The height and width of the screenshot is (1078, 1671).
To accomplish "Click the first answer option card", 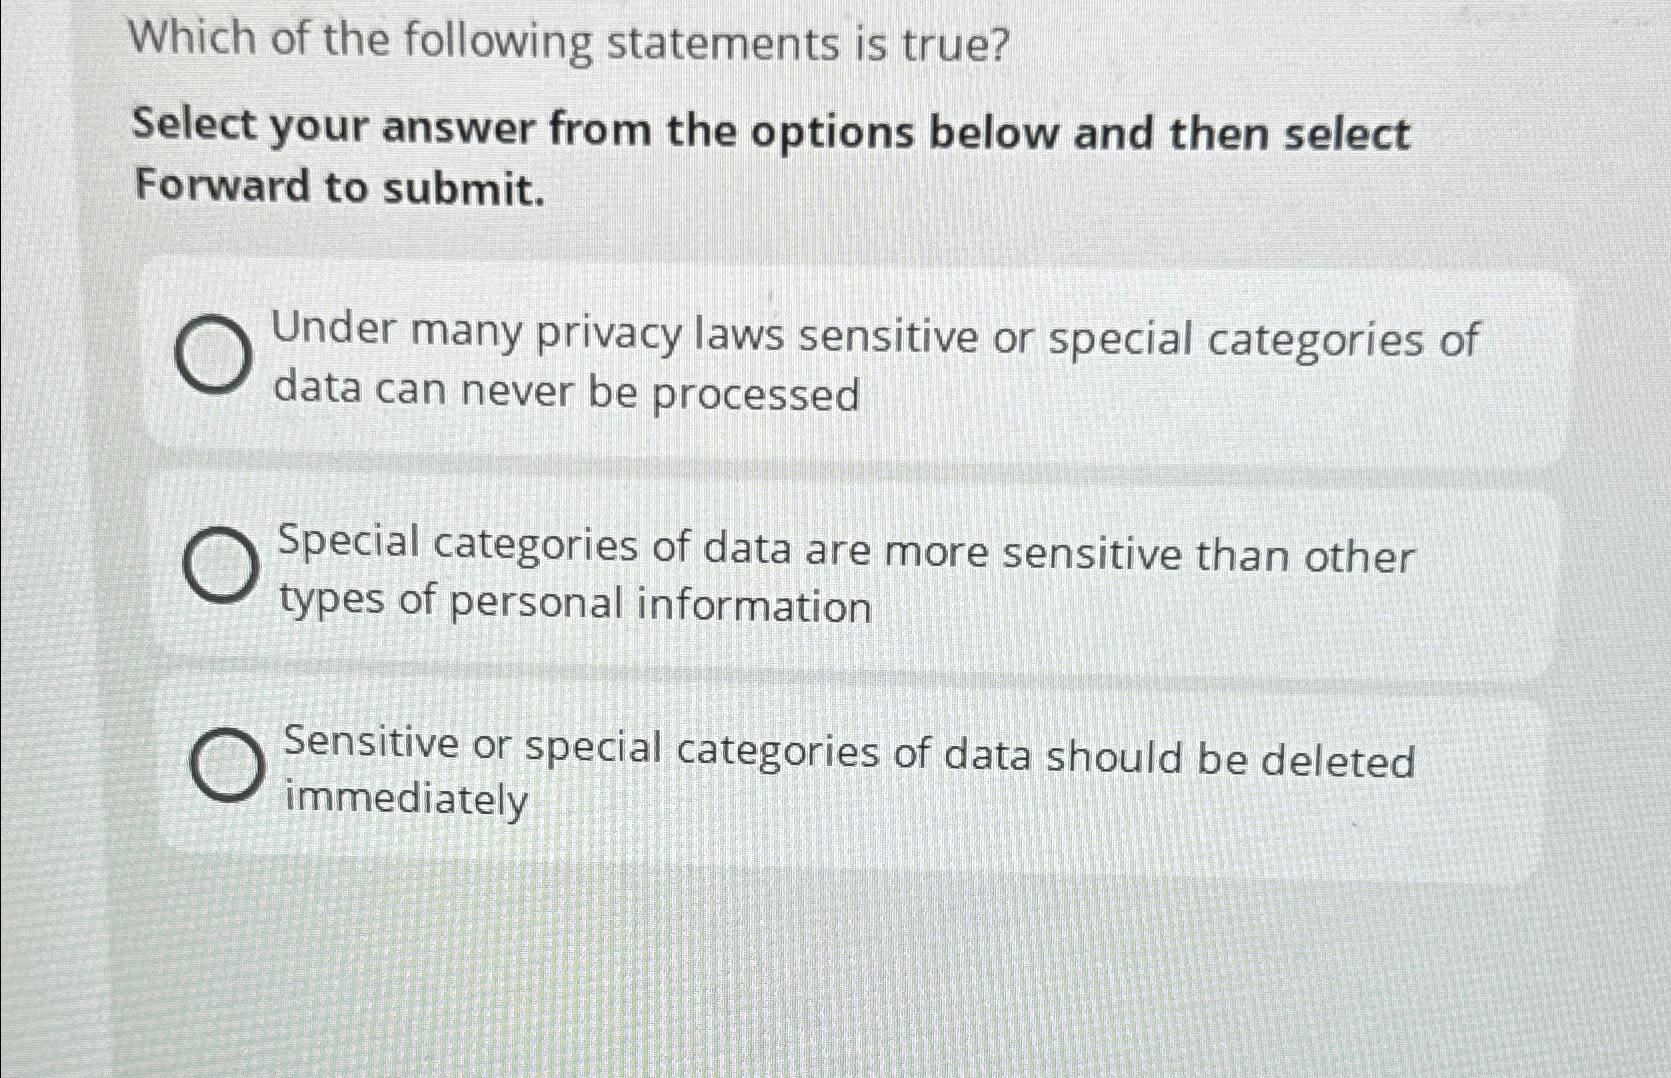I will 850,360.
